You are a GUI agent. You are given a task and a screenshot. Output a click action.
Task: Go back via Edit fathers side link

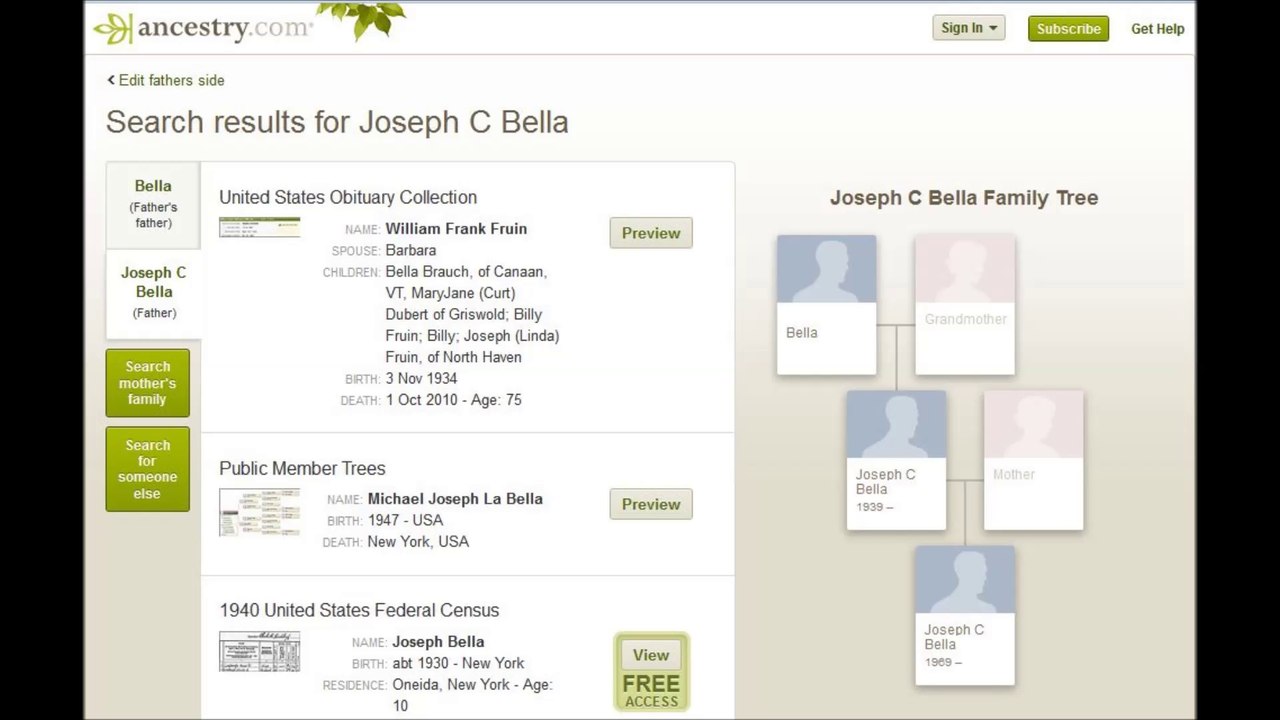166,80
